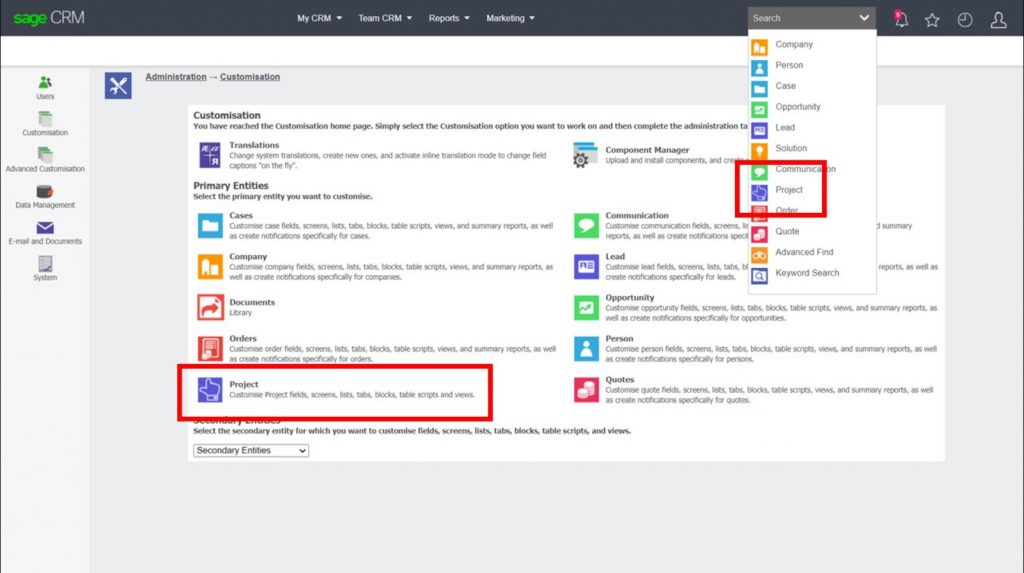Open E-mail and Documents sidebar icon
This screenshot has width=1024, height=573.
(x=45, y=227)
